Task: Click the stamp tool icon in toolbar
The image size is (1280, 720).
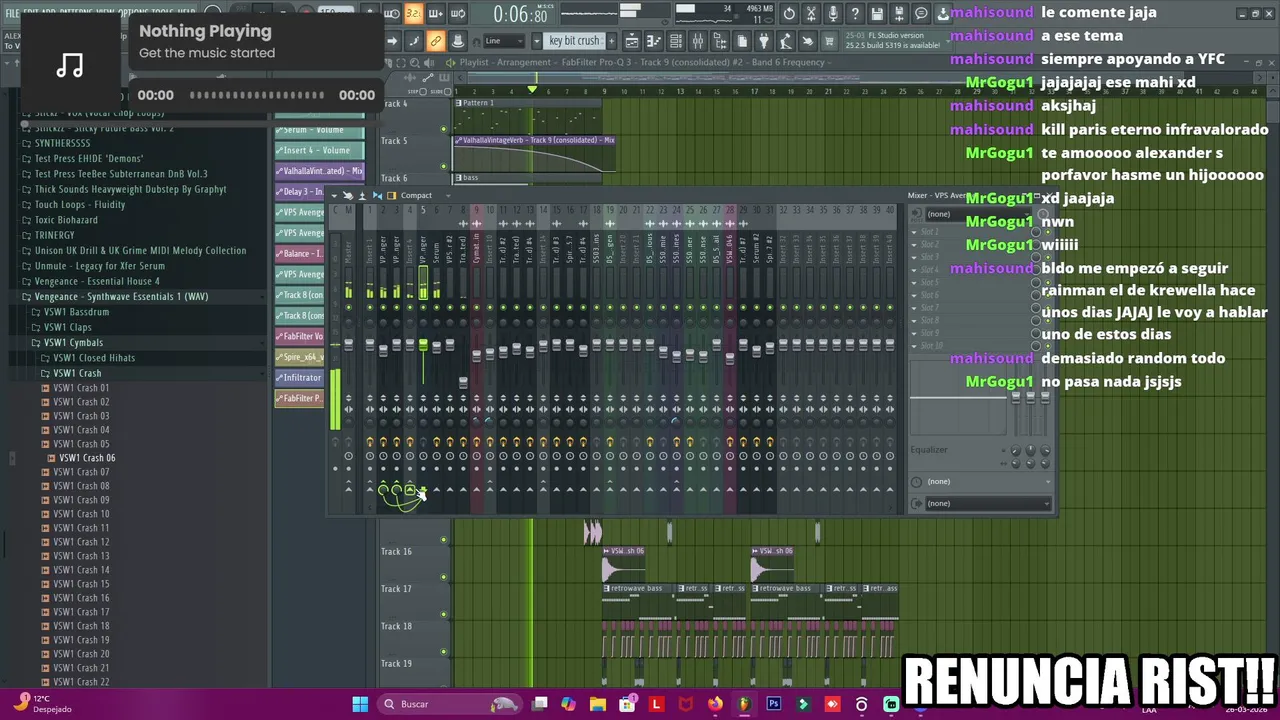Action: pos(458,41)
